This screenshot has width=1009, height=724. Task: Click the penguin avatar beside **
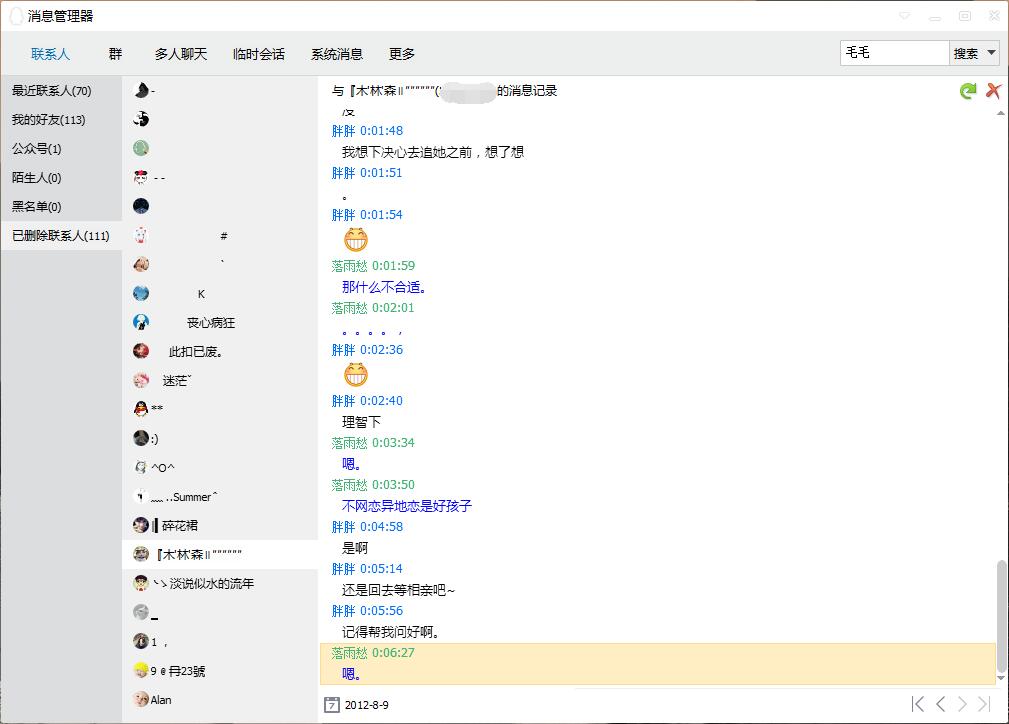141,409
